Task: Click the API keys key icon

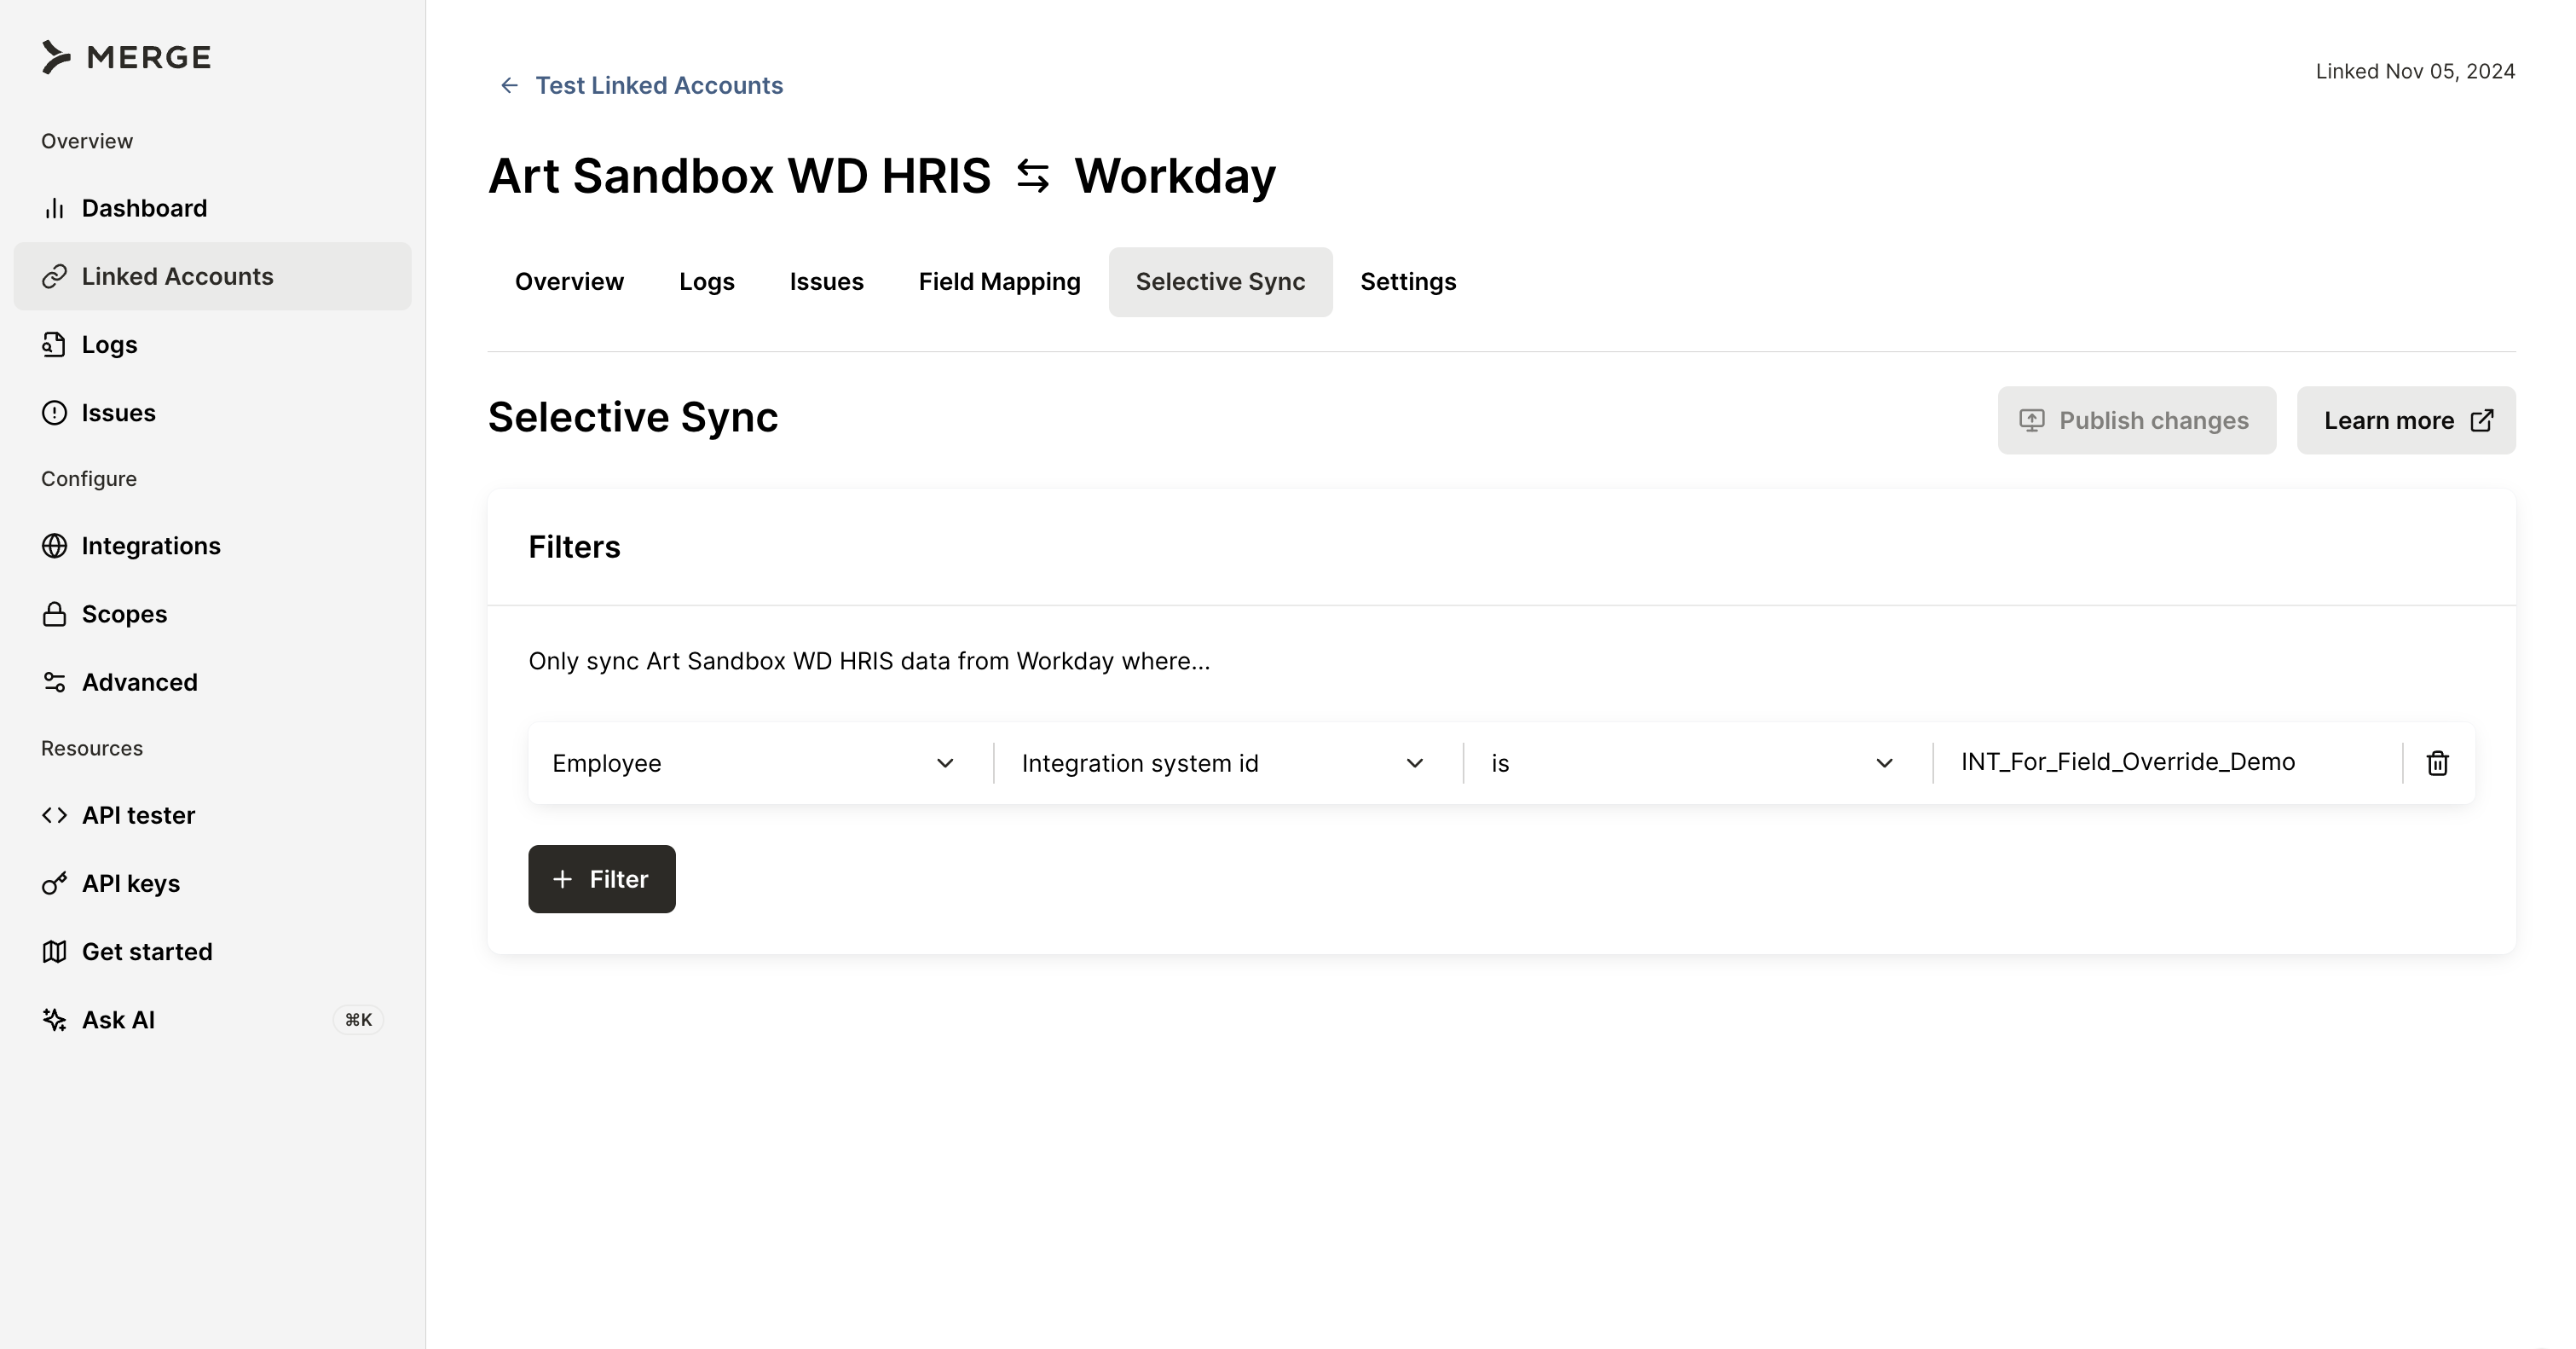Action: click(54, 884)
